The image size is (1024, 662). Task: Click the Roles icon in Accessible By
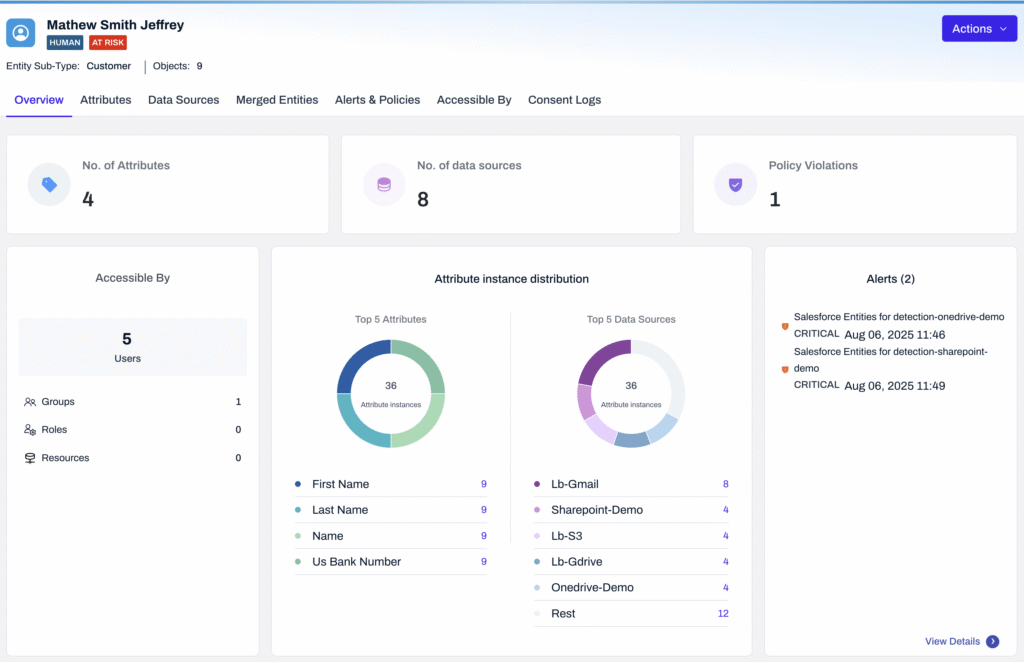[x=30, y=430]
